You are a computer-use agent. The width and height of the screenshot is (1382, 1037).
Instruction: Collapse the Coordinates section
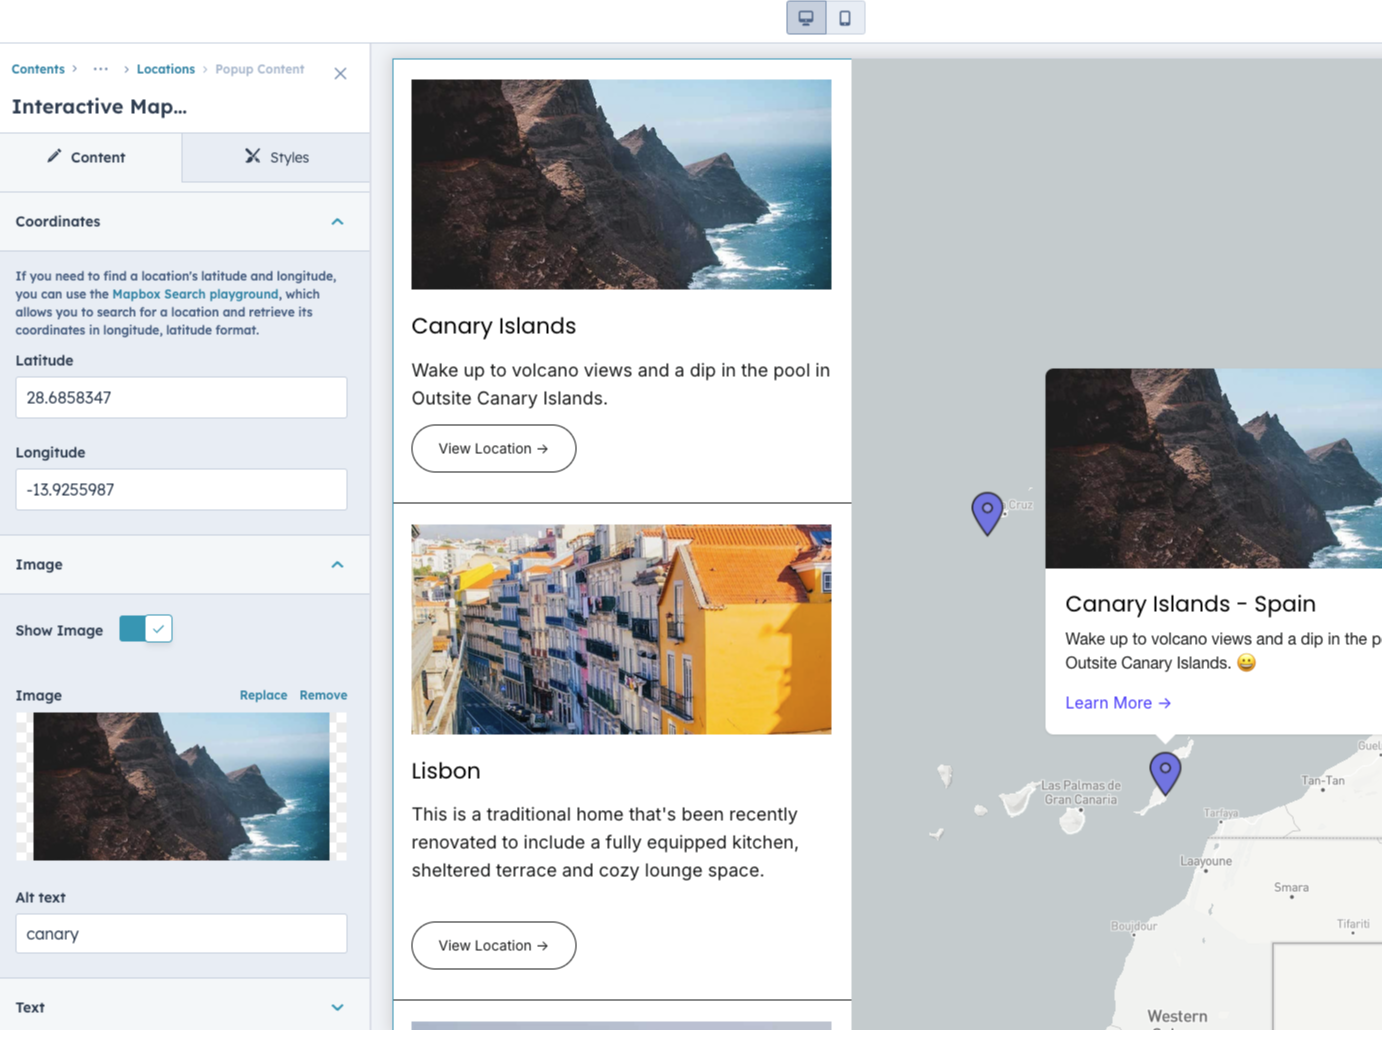click(x=337, y=221)
